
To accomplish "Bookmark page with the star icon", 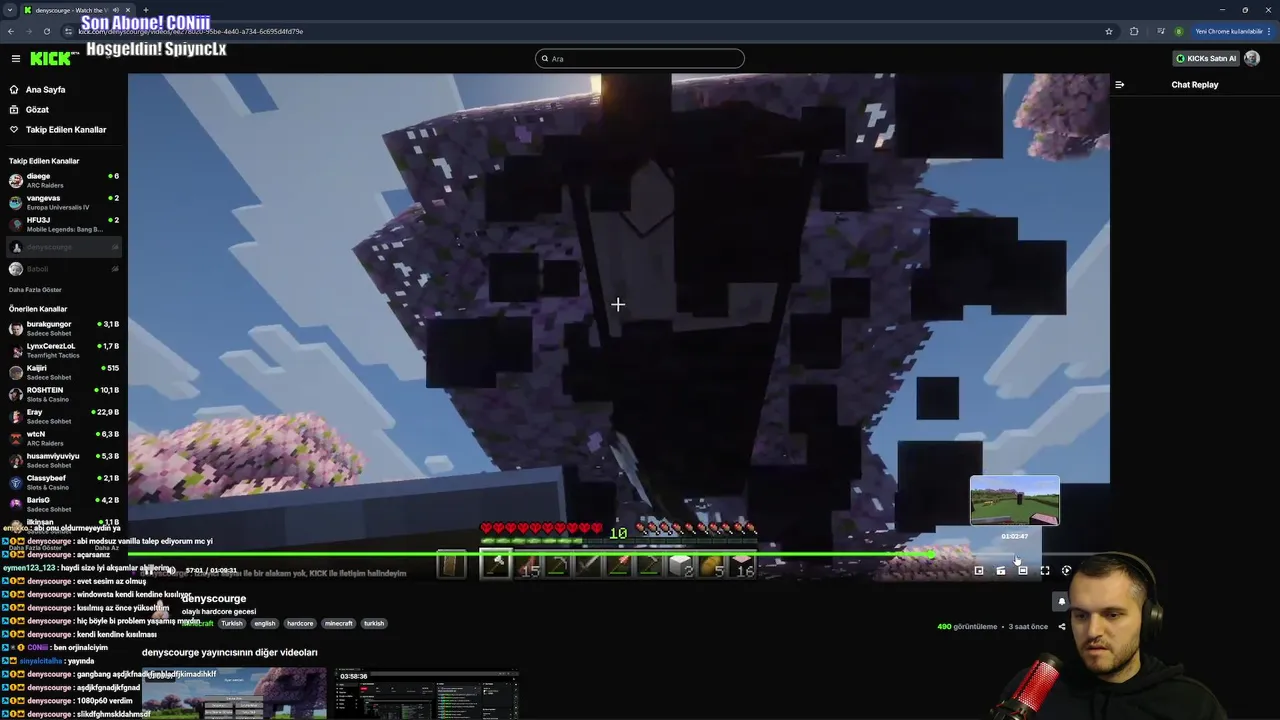I will coord(1109,31).
